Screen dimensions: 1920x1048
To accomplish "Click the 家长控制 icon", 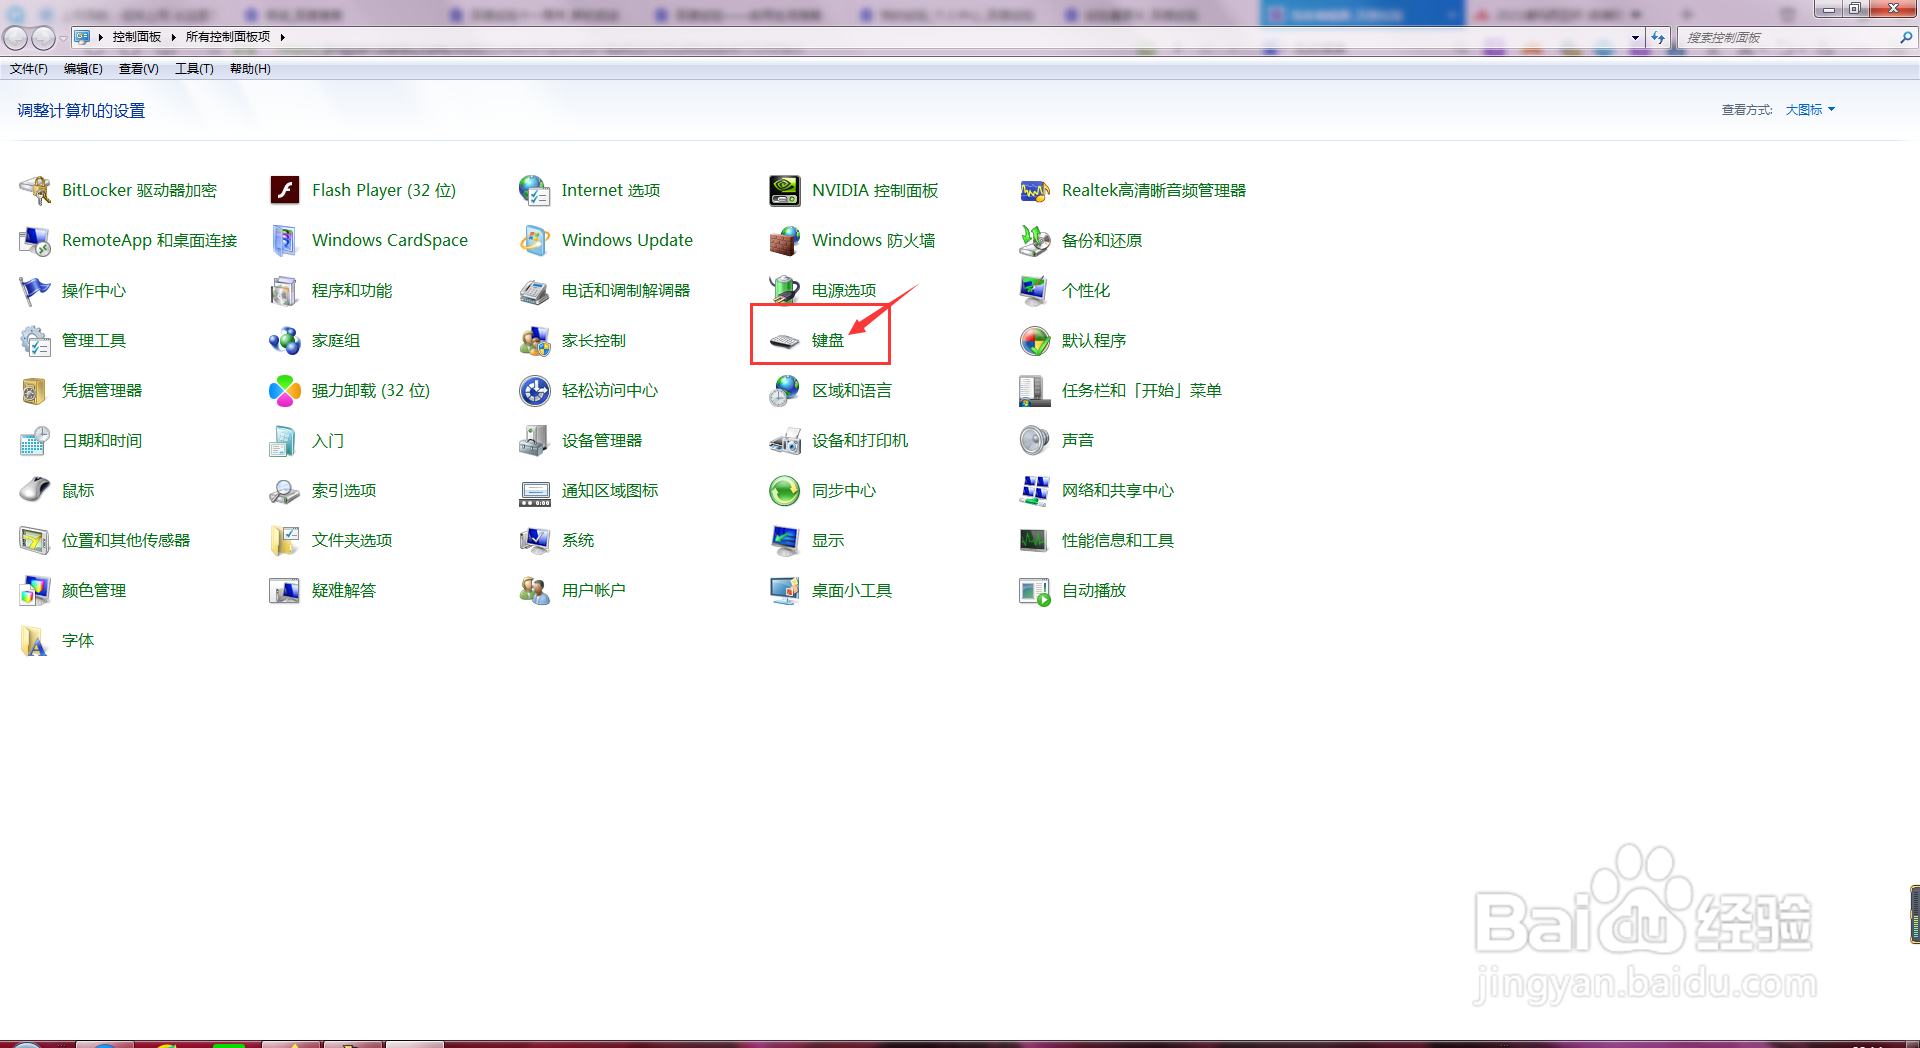I will coord(535,340).
